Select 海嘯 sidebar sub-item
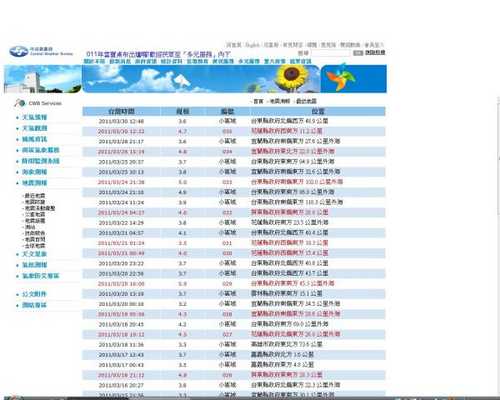The image size is (500, 400). (x=30, y=227)
